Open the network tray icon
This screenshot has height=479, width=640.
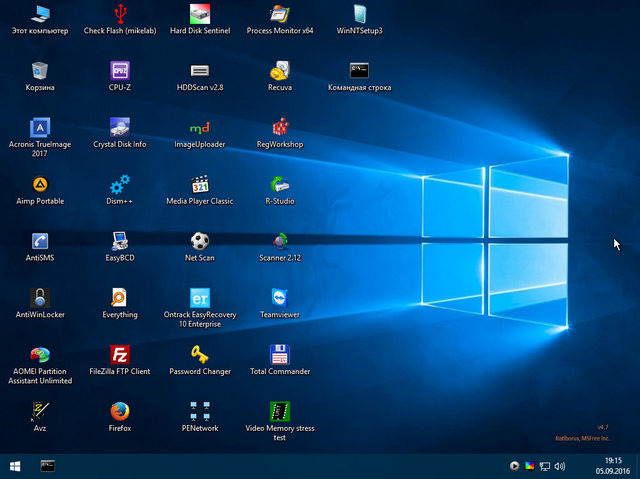(544, 466)
